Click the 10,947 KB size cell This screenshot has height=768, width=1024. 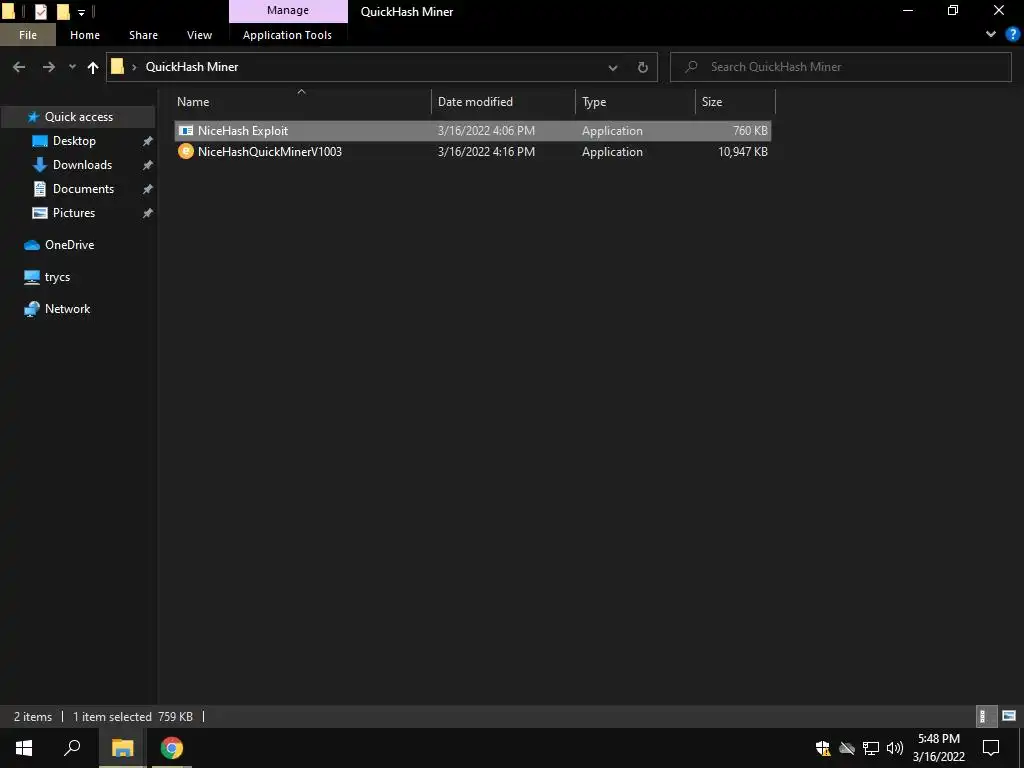[743, 152]
